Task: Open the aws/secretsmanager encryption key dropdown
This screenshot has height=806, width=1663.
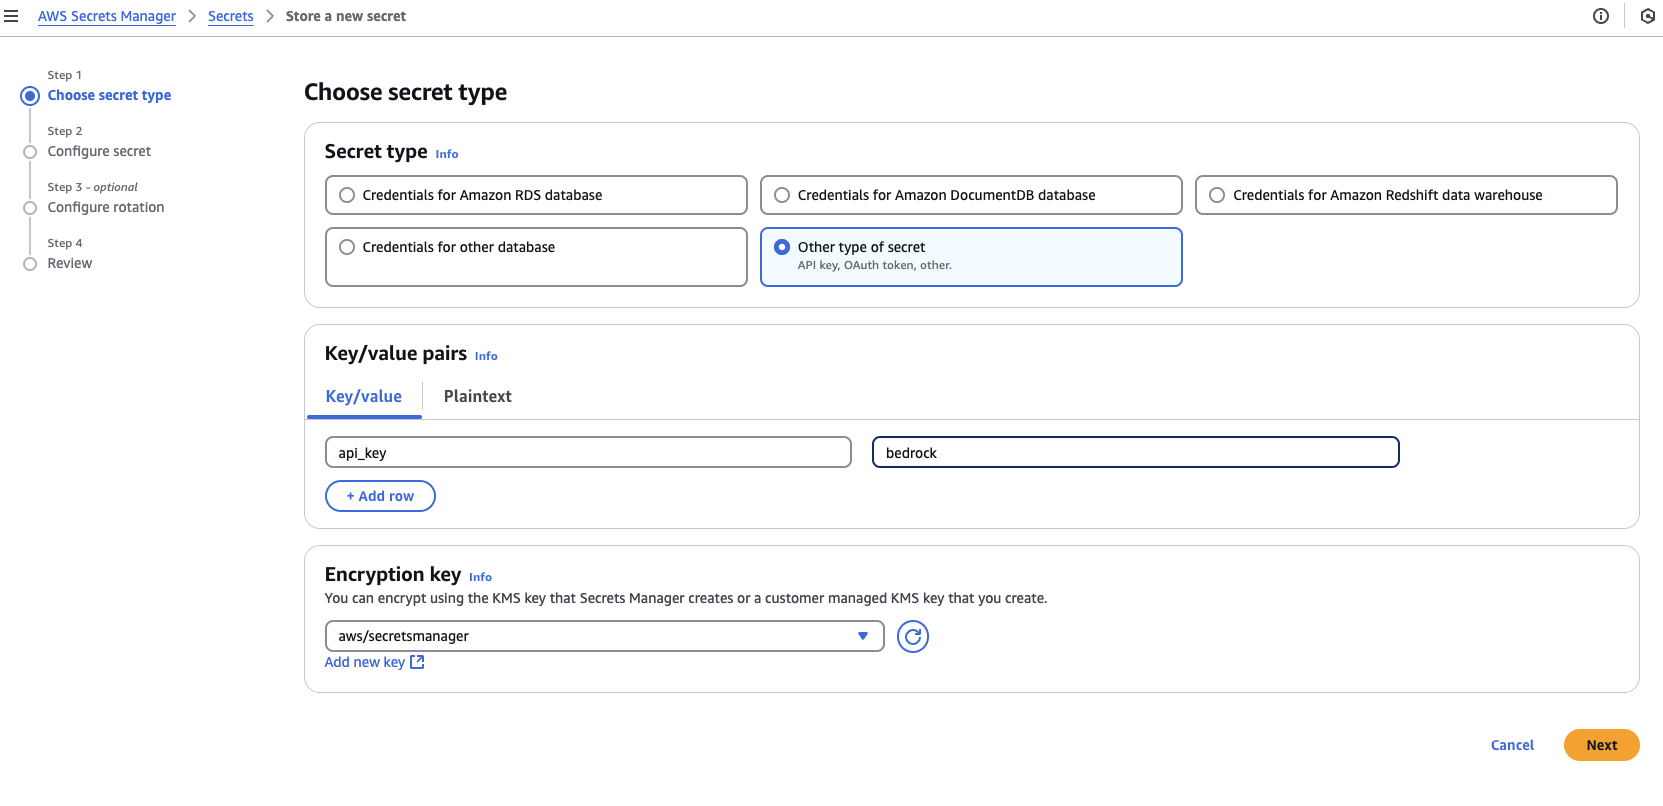Action: [604, 636]
